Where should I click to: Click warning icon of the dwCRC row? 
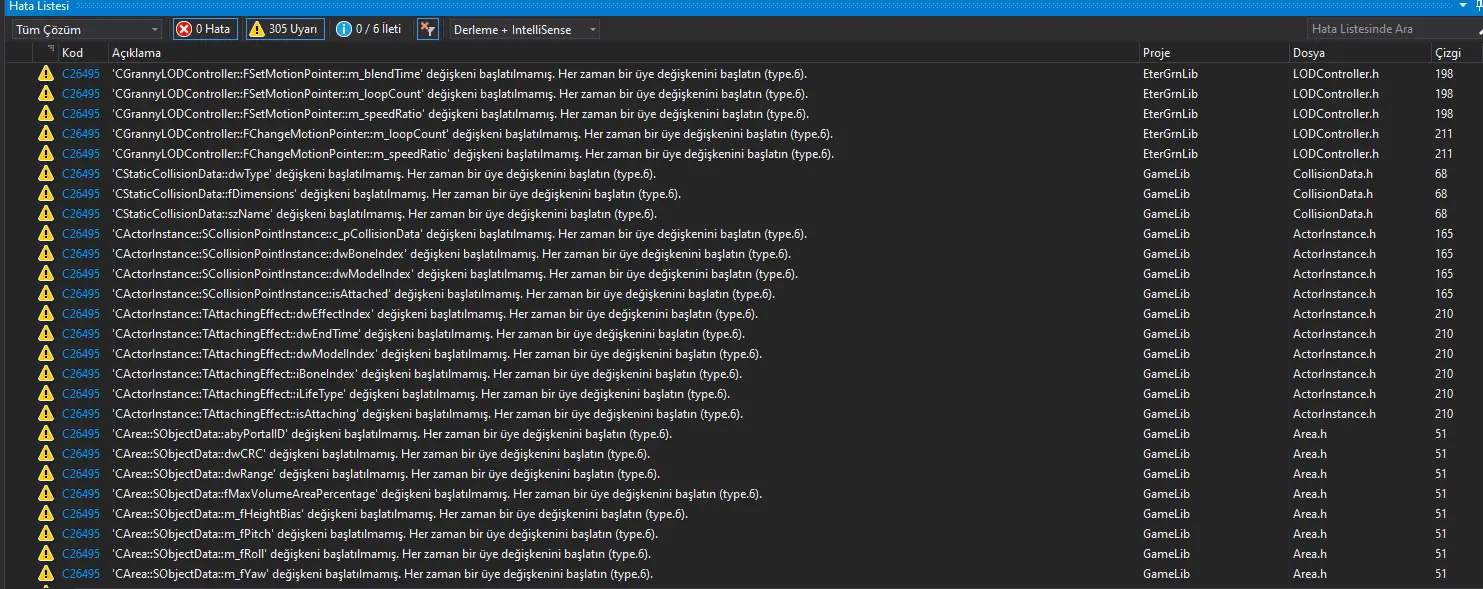(x=45, y=454)
